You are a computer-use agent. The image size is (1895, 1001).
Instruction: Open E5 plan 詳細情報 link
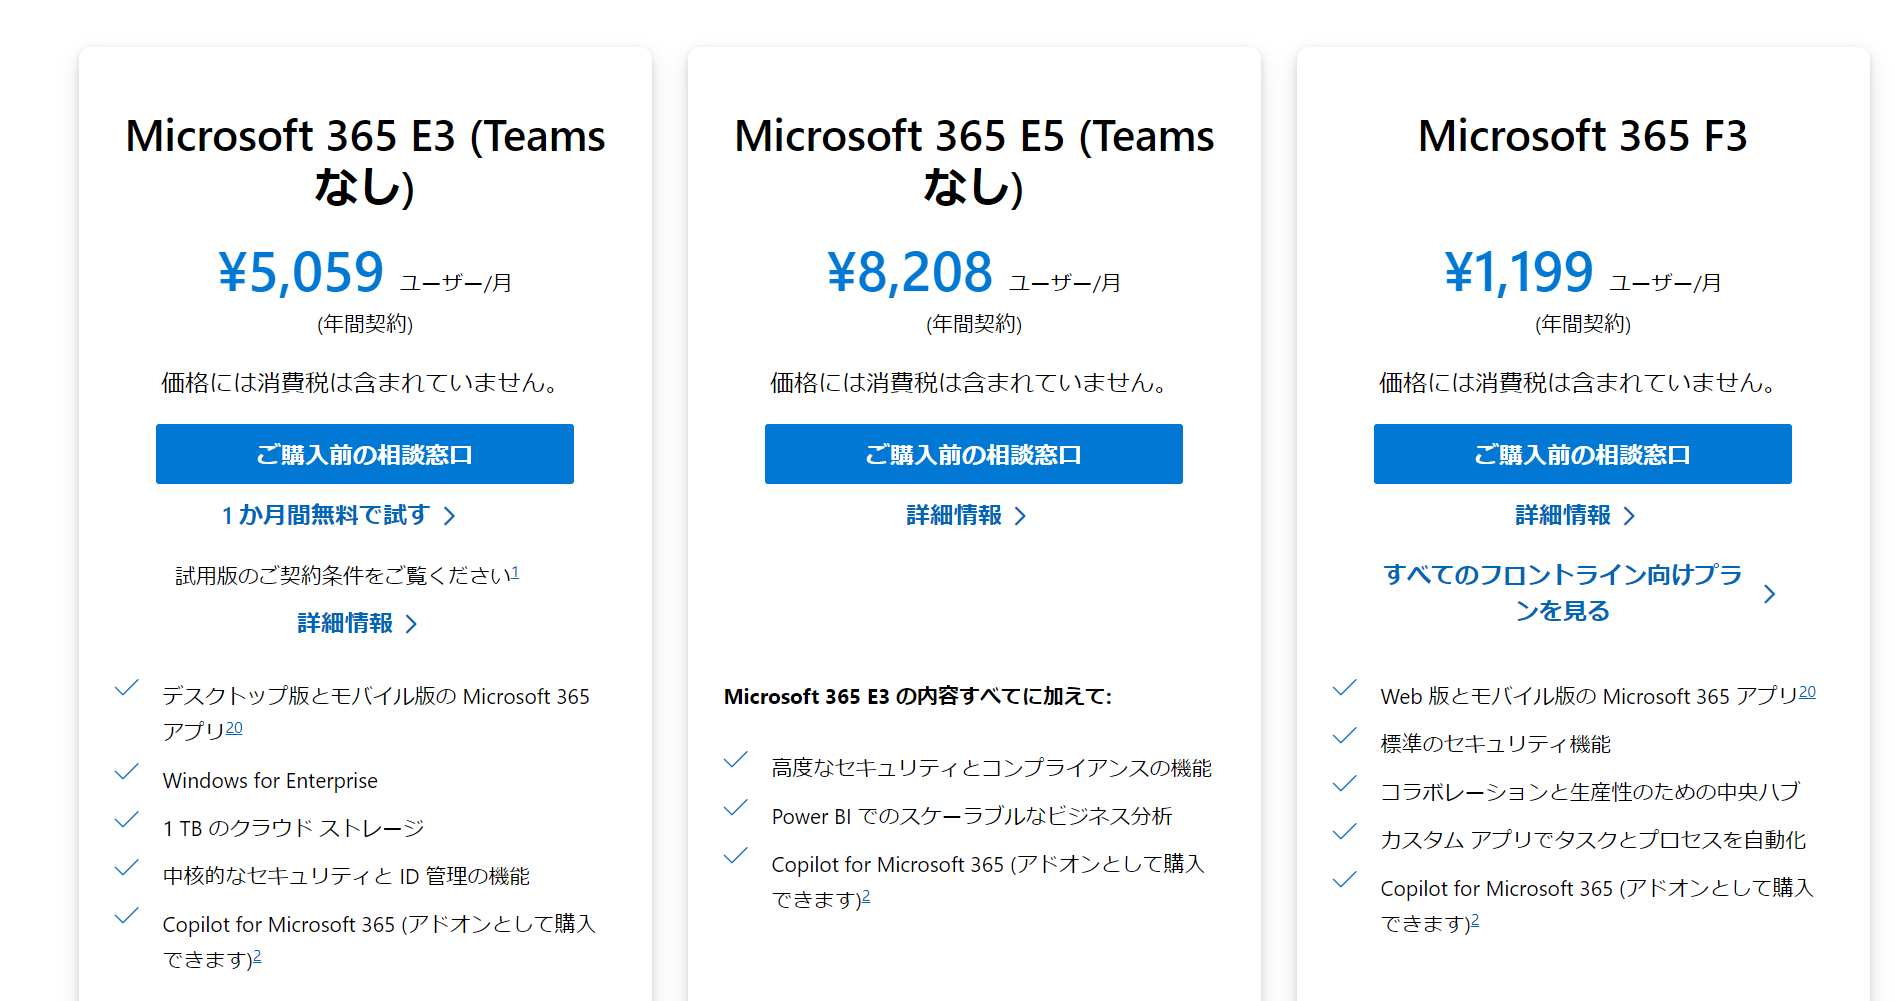(954, 515)
